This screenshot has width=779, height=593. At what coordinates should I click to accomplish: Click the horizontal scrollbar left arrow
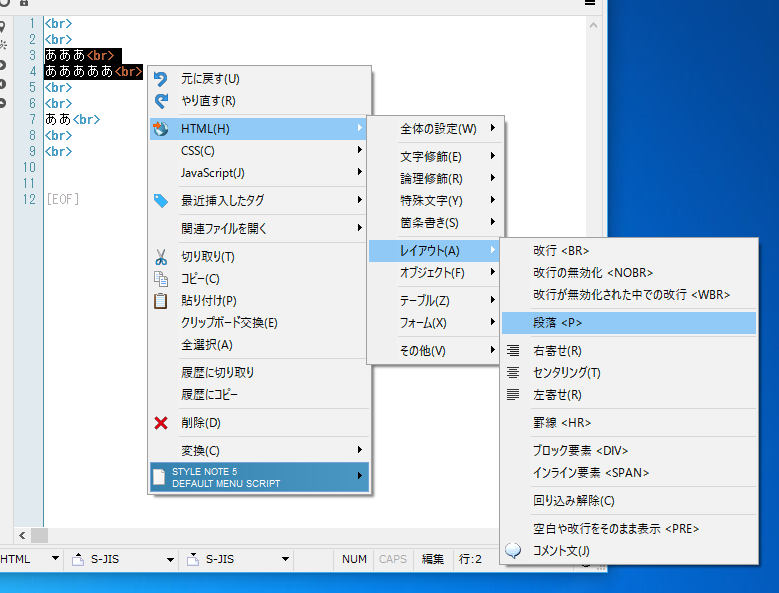tap(22, 535)
